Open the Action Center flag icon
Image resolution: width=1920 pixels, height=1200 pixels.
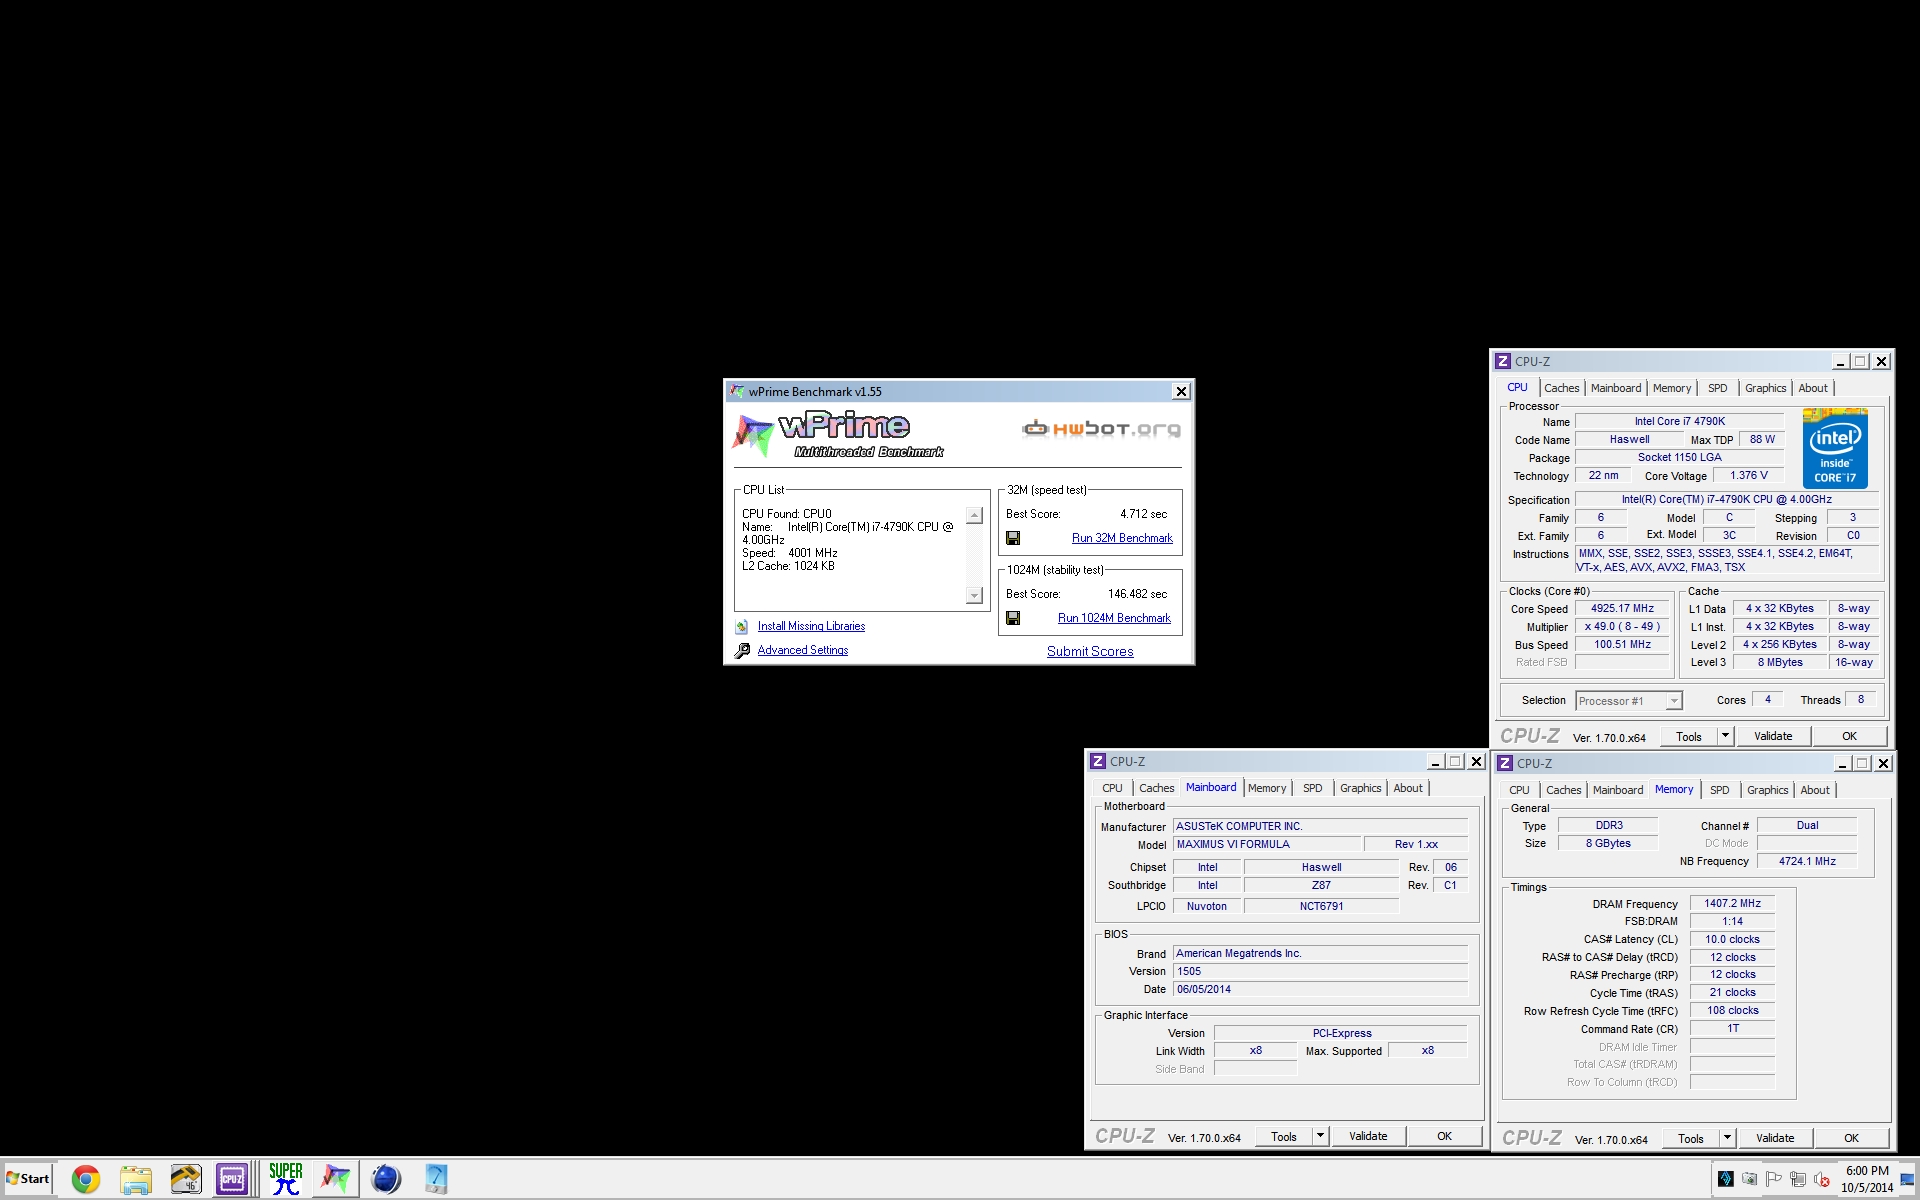point(1773,1179)
